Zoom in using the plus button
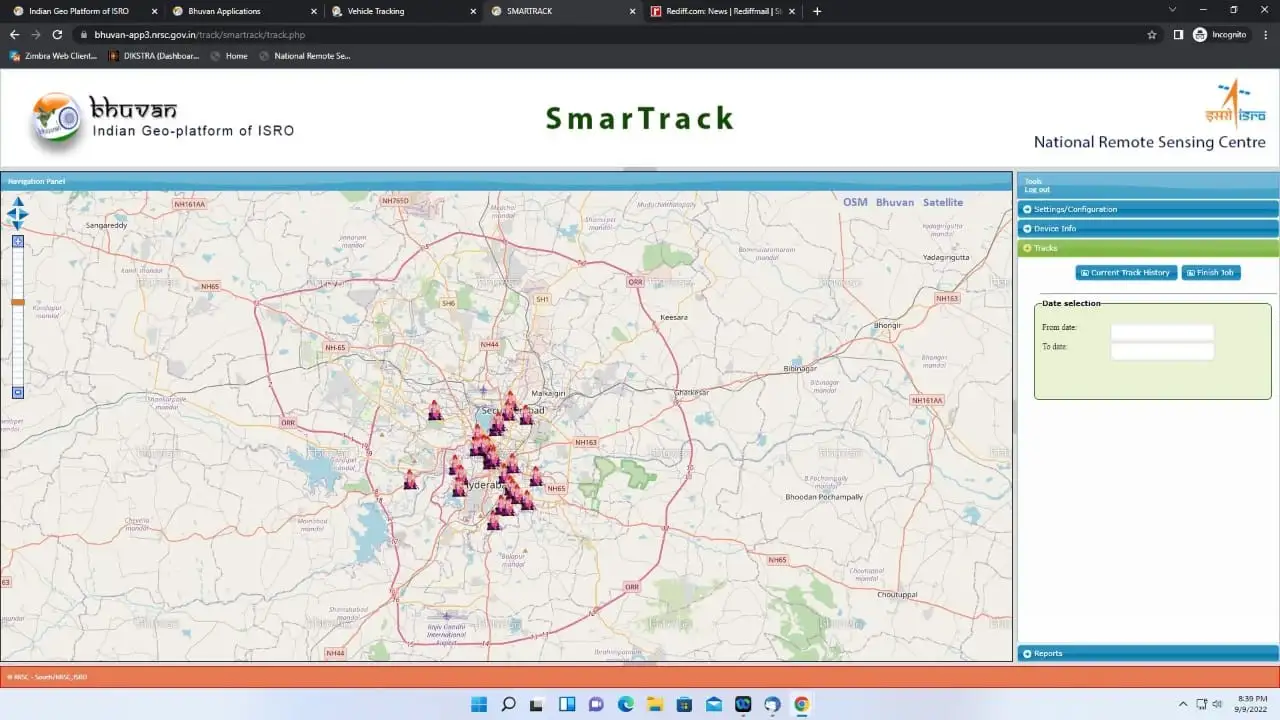Viewport: 1280px width, 720px height. pyautogui.click(x=18, y=242)
